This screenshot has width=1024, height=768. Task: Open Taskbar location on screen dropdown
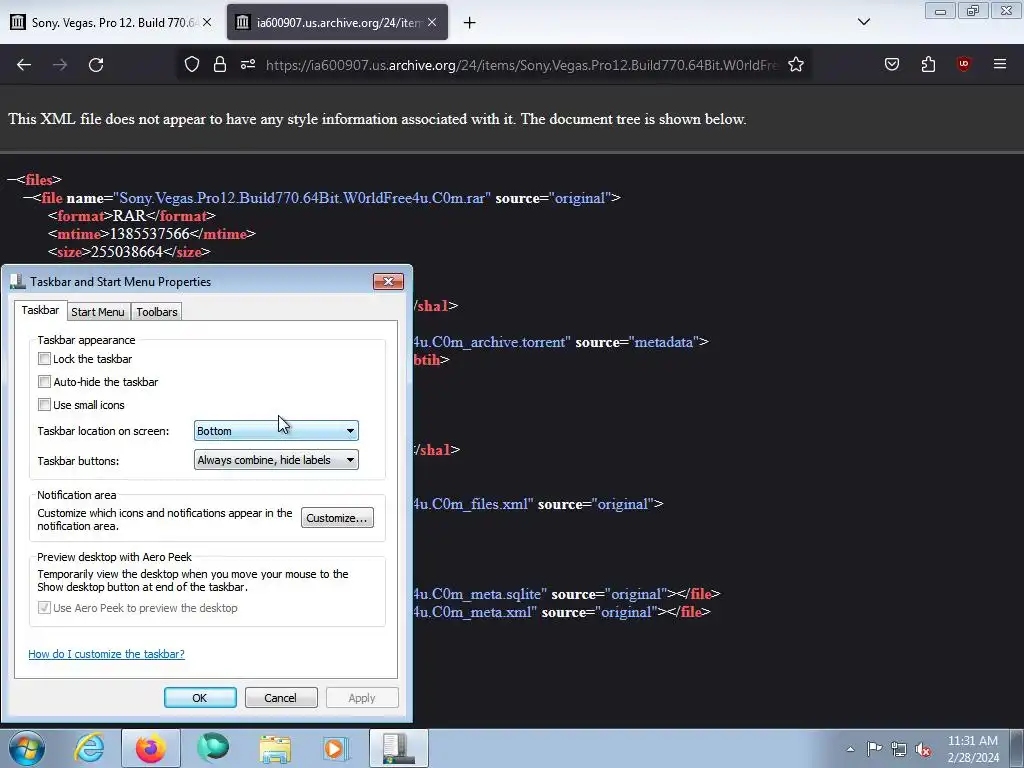(x=276, y=430)
